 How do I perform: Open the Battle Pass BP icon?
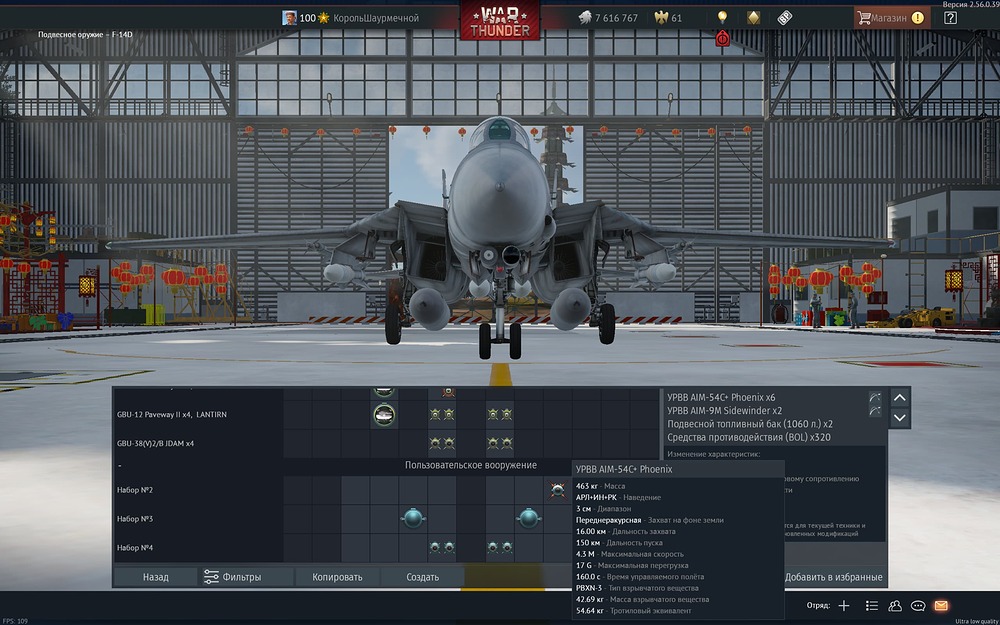(x=784, y=18)
